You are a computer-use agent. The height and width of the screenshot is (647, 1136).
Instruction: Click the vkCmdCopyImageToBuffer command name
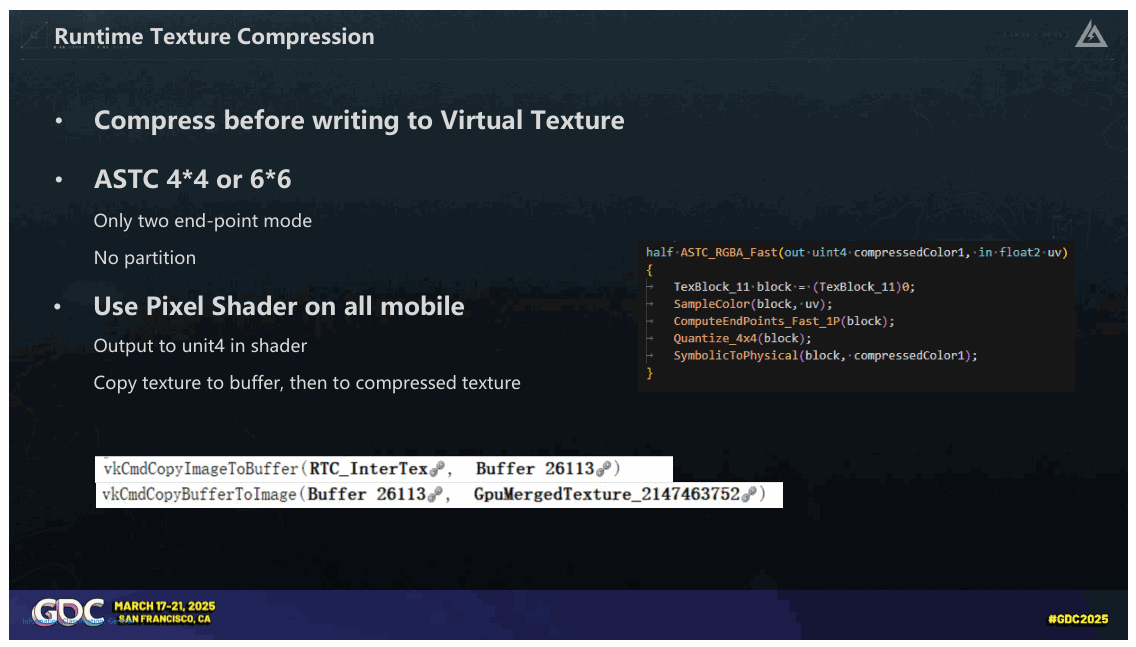click(x=201, y=469)
